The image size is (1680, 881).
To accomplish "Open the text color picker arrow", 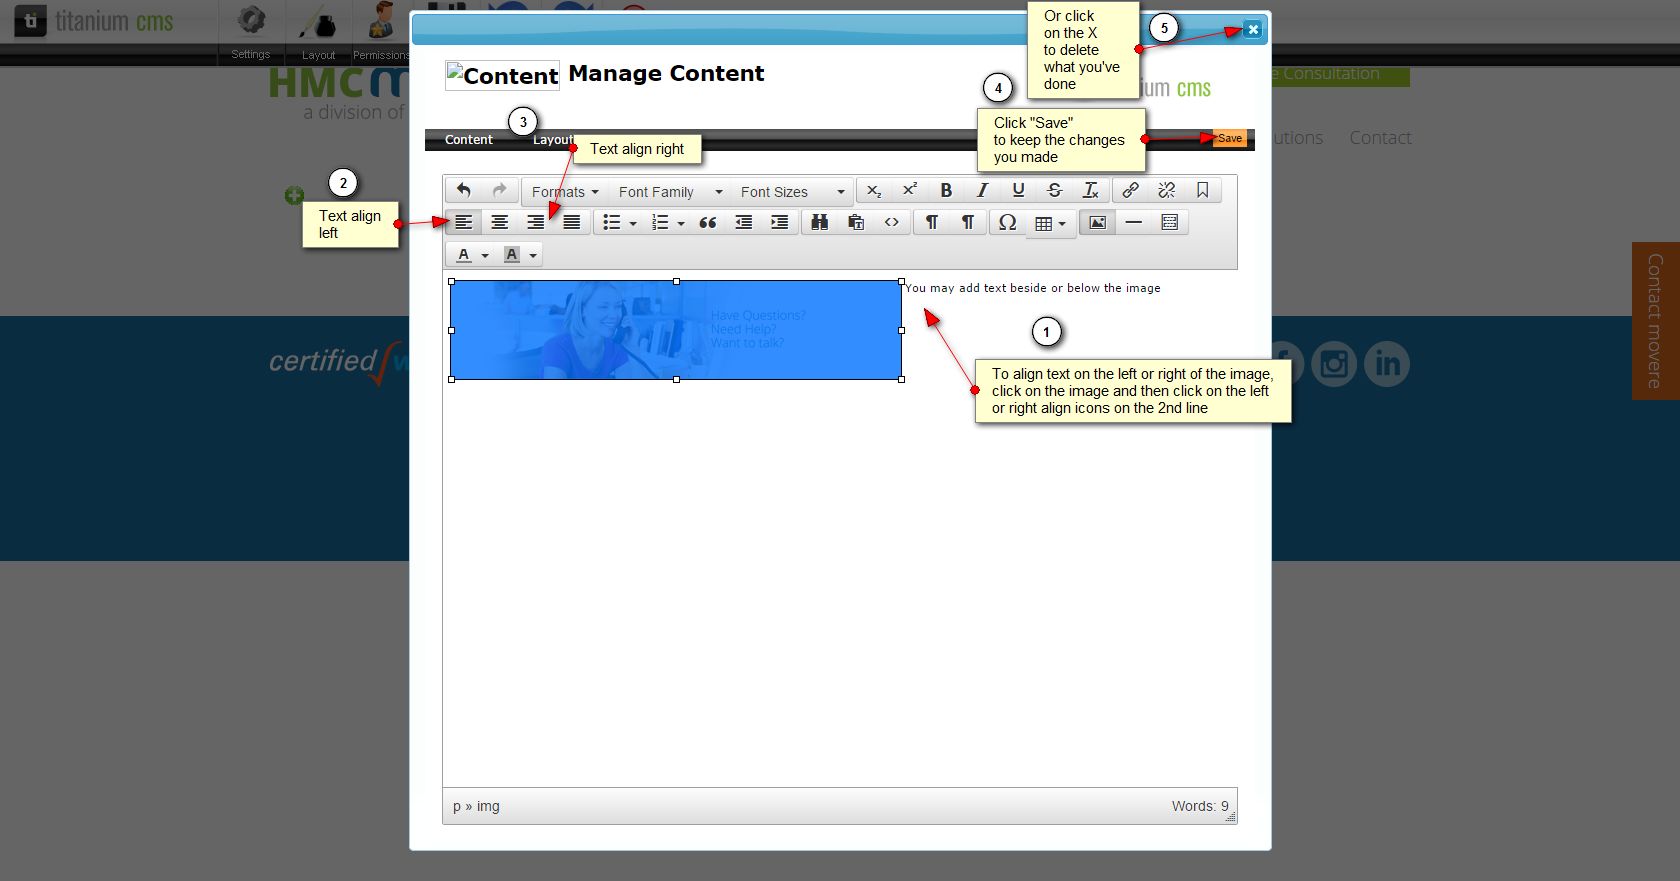I will point(485,255).
